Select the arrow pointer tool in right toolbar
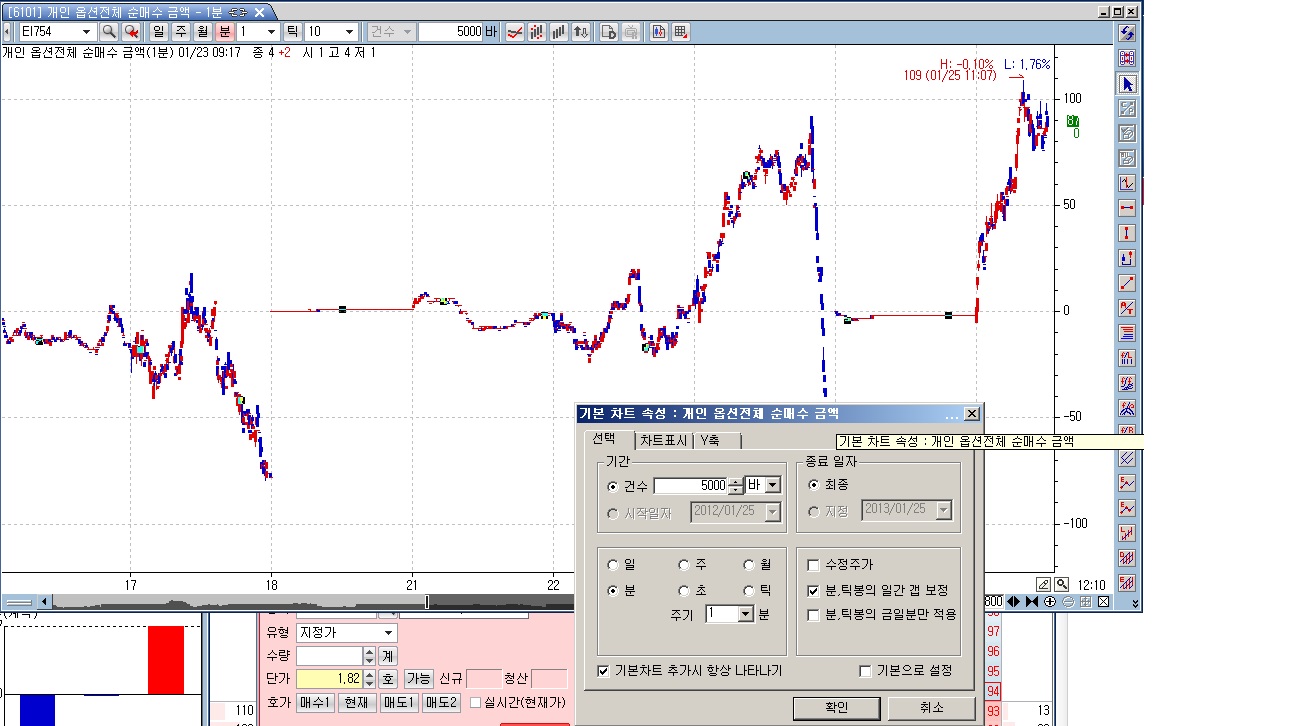This screenshot has height=726, width=1315. coord(1128,84)
